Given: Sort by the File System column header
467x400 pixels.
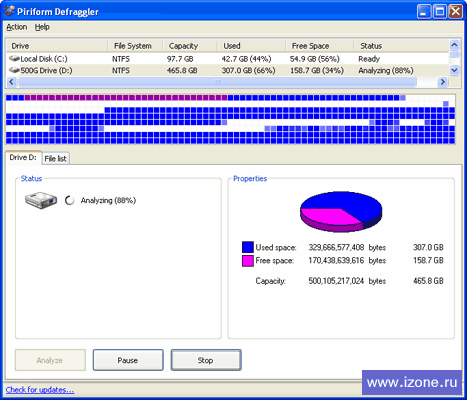Looking at the screenshot, I should pyautogui.click(x=135, y=46).
